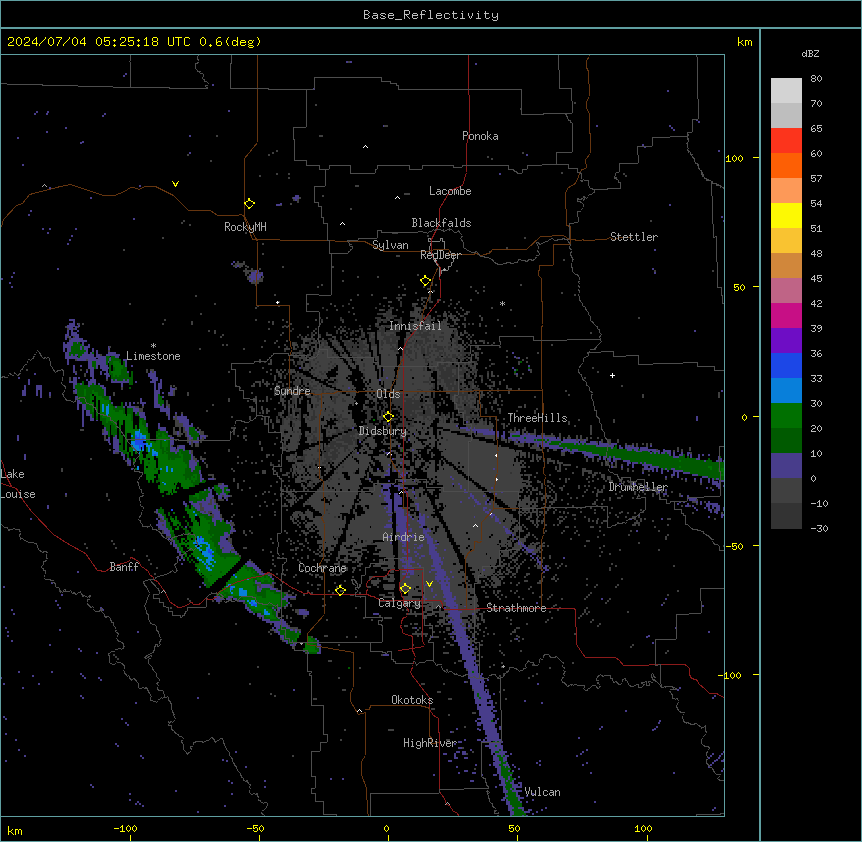Image resolution: width=862 pixels, height=842 pixels.
Task: Click the dBZ legend heading
Action: pos(810,53)
